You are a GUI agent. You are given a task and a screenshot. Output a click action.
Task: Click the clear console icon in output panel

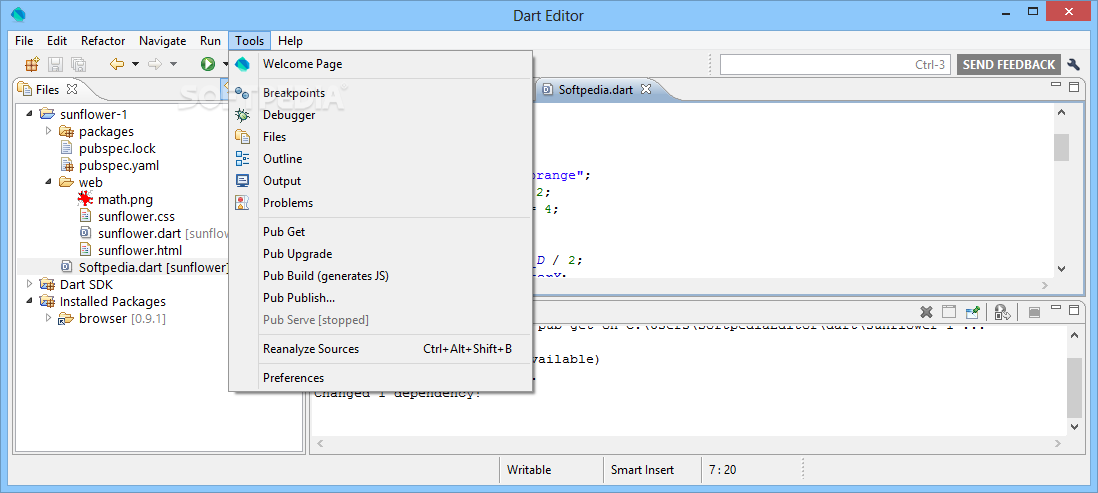click(949, 312)
